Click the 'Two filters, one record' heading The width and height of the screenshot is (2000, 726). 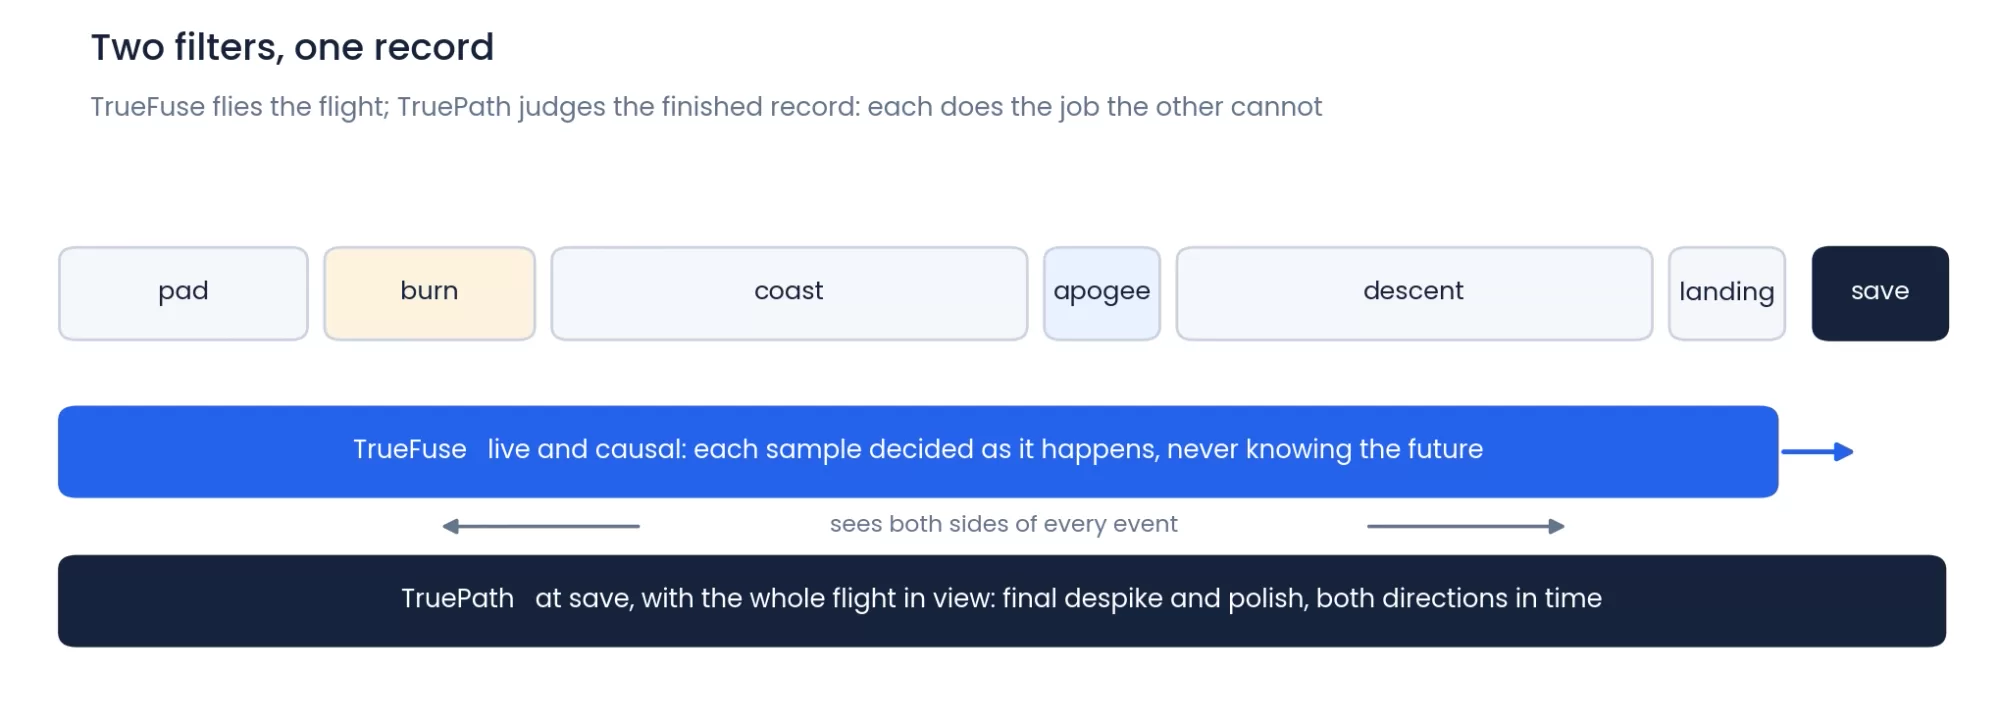coord(292,47)
